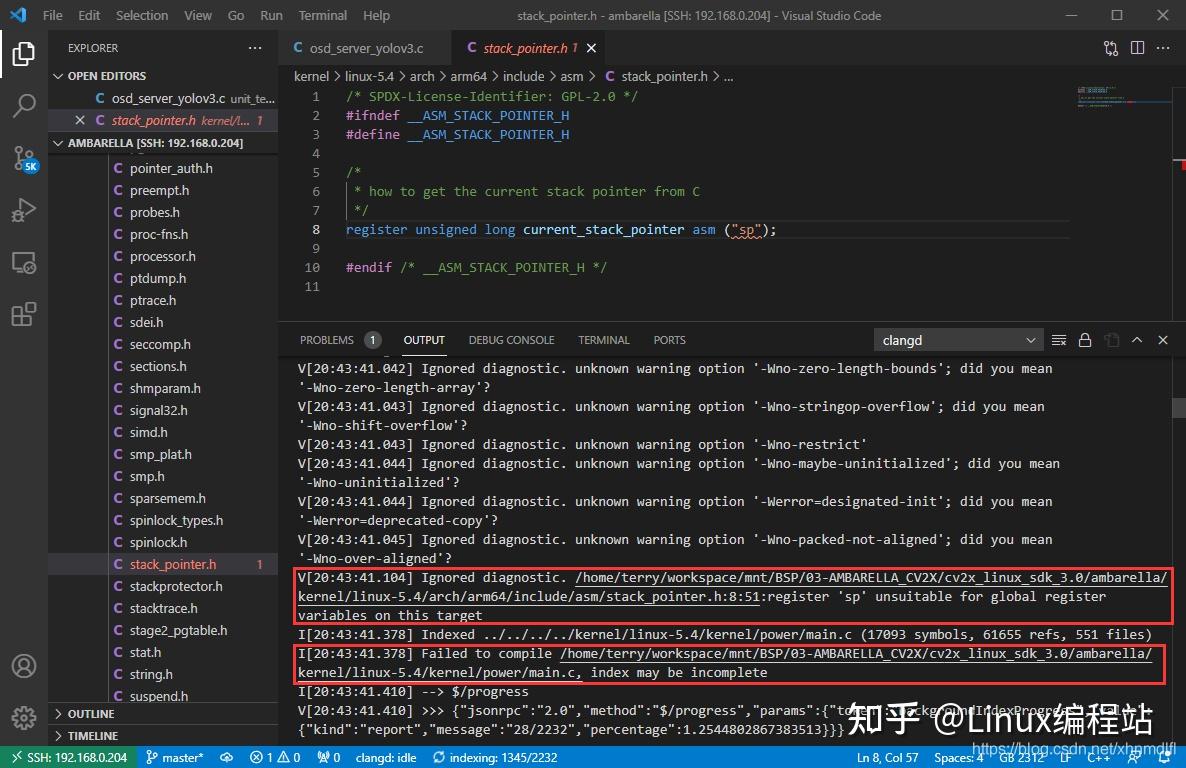
Task: Clear the Output panel contents
Action: pyautogui.click(x=1058, y=340)
